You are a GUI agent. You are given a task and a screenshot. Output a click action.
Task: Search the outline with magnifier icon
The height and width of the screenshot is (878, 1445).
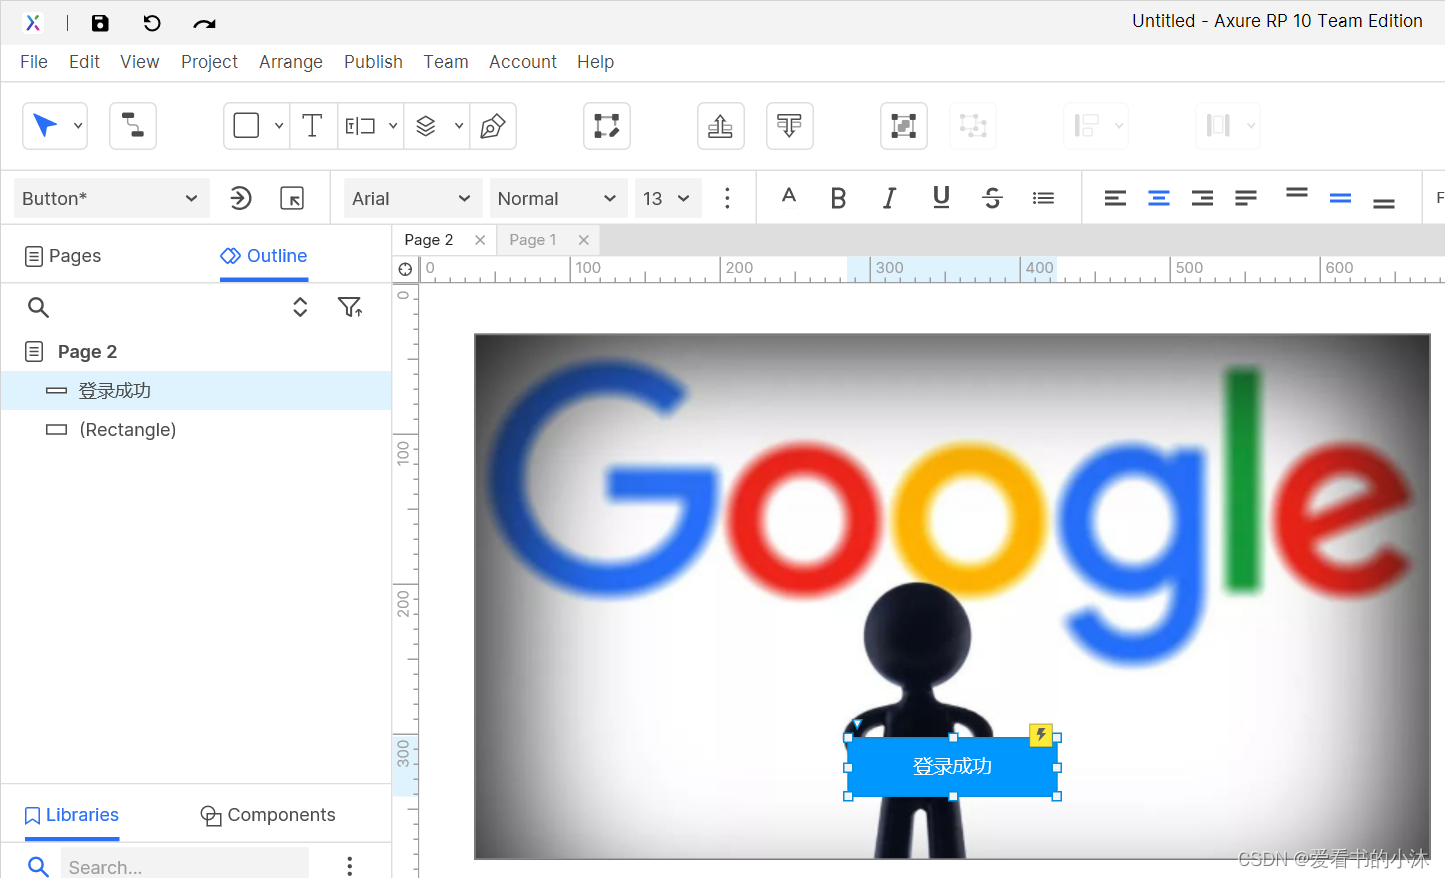(38, 307)
